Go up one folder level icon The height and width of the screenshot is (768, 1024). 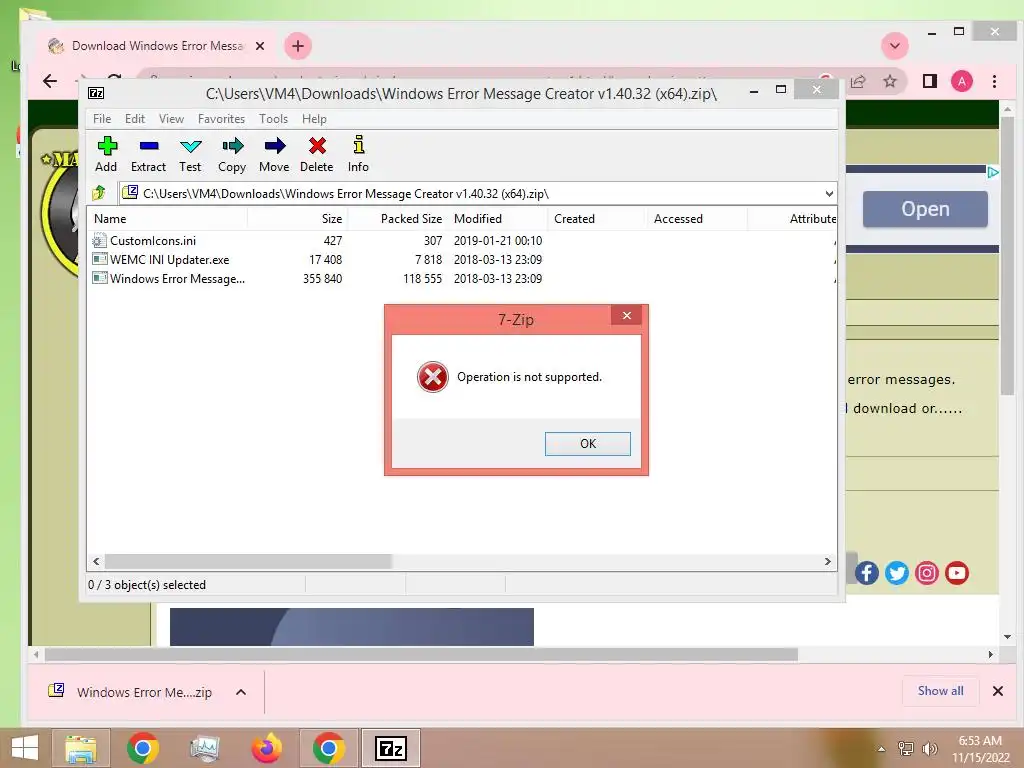[99, 193]
